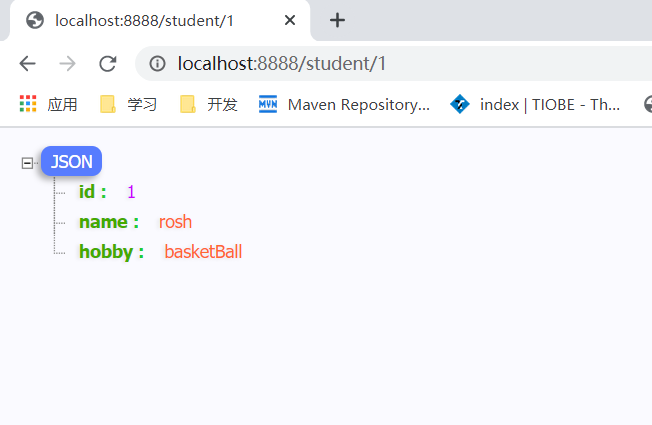Open the 学习 bookmark folder
The width and height of the screenshot is (652, 425).
(128, 104)
